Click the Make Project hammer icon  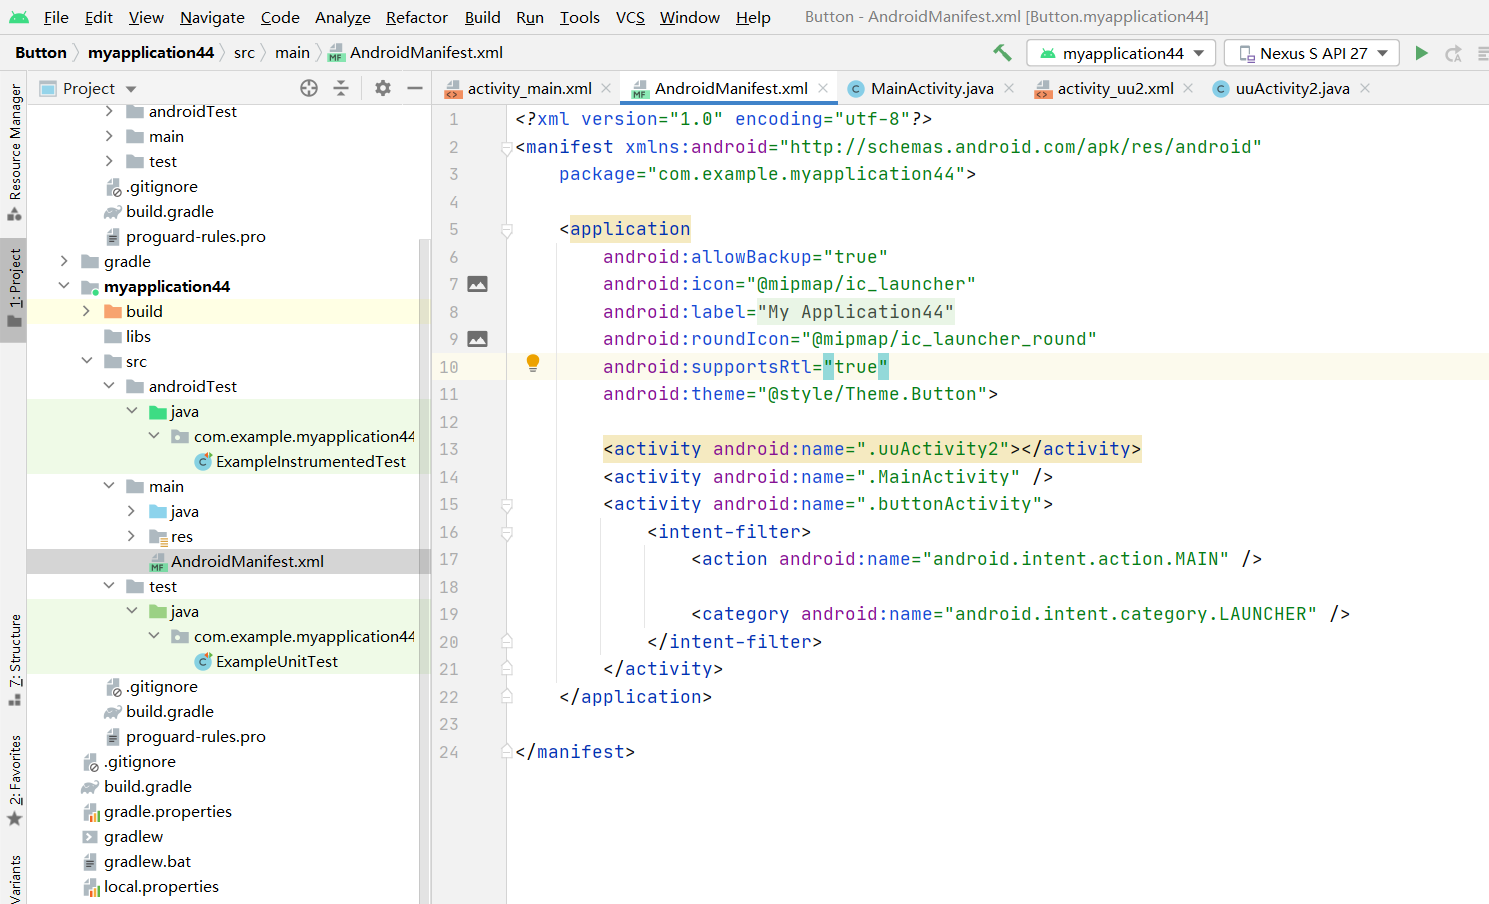coord(1002,53)
